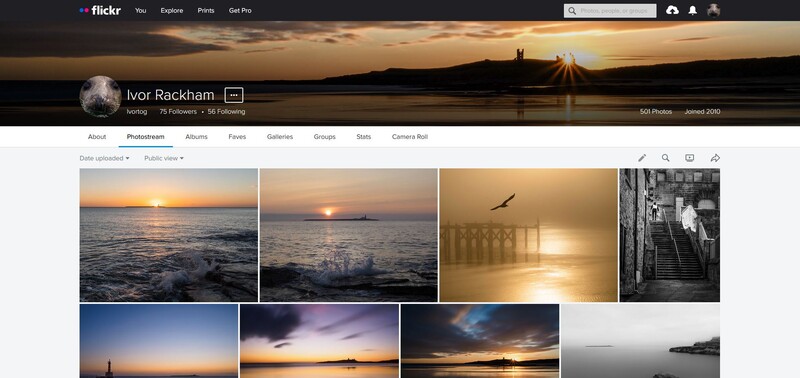Open the Explore menu
The height and width of the screenshot is (378, 800).
tap(171, 10)
